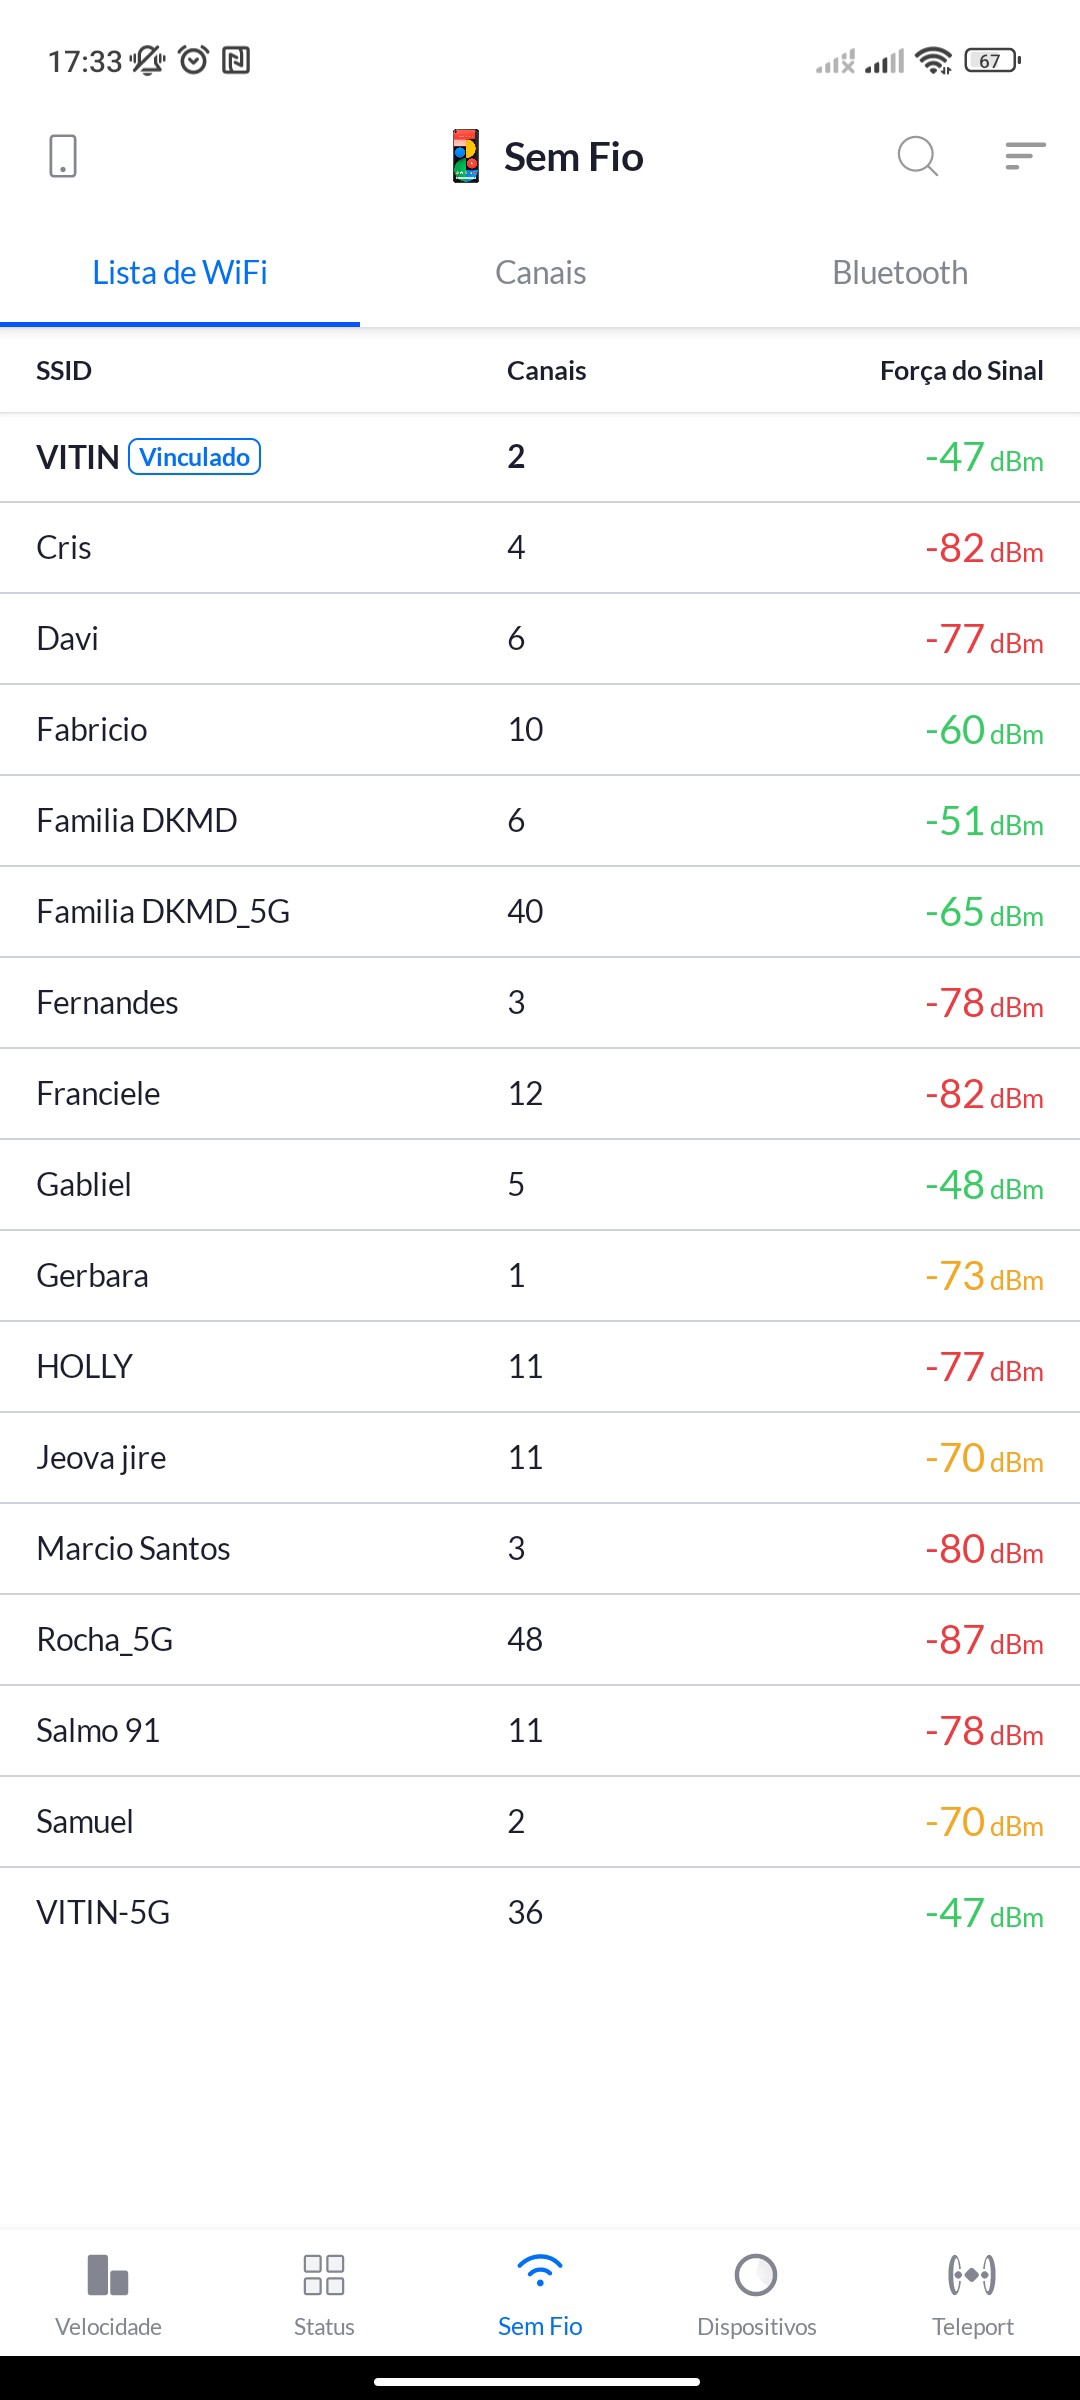This screenshot has height=2400, width=1080.
Task: Tap the Gabliel network entry
Action: tap(540, 1185)
